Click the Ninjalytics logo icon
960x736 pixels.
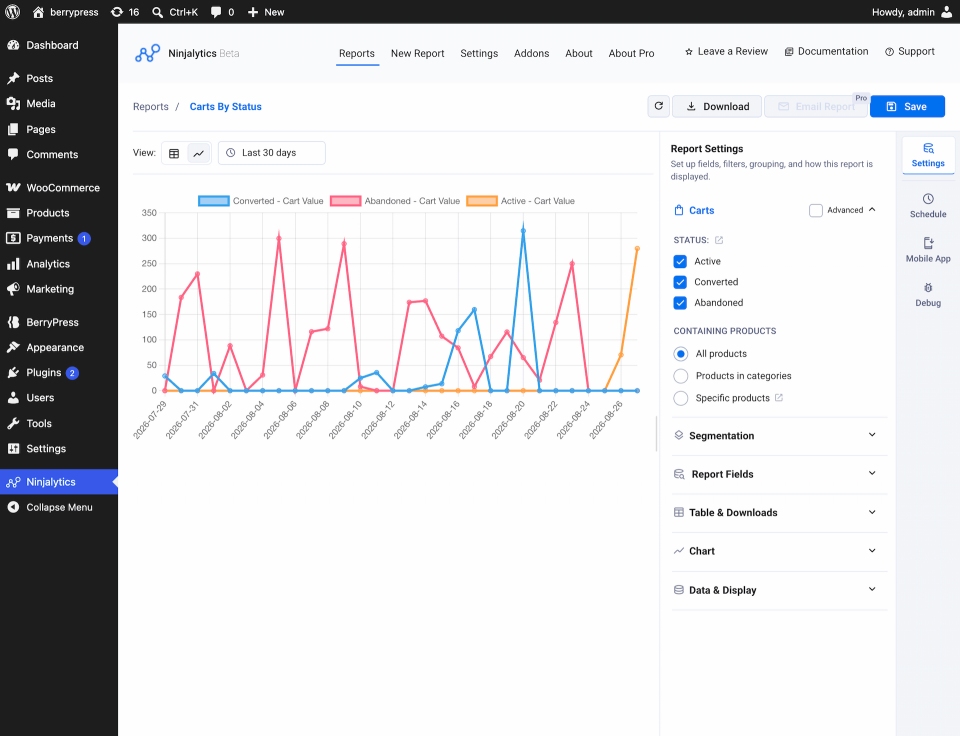point(148,53)
